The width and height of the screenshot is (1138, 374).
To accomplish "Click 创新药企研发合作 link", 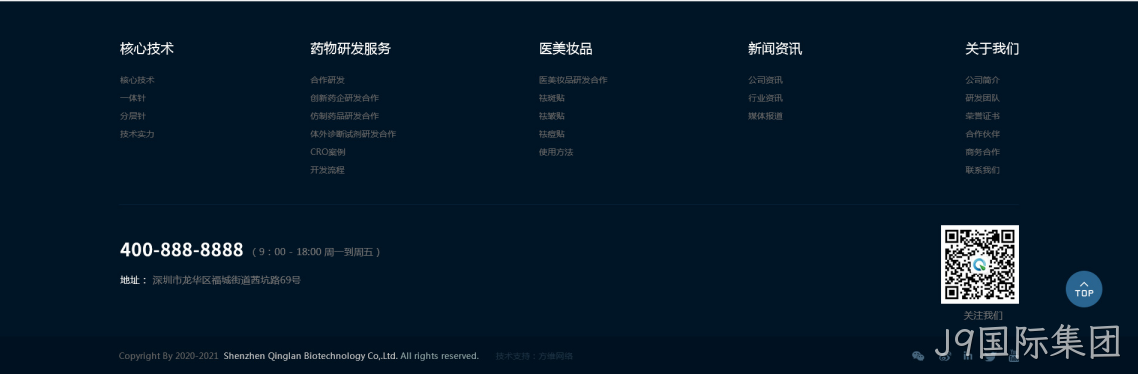I will 344,98.
